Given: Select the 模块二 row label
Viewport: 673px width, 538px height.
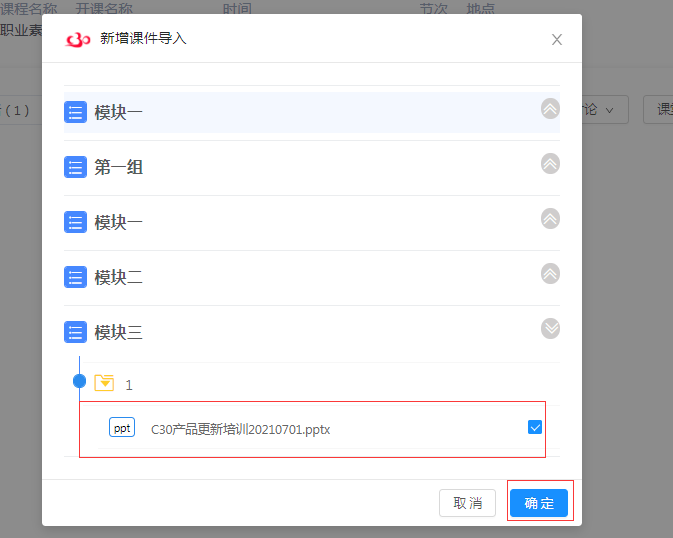Looking at the screenshot, I should [118, 277].
